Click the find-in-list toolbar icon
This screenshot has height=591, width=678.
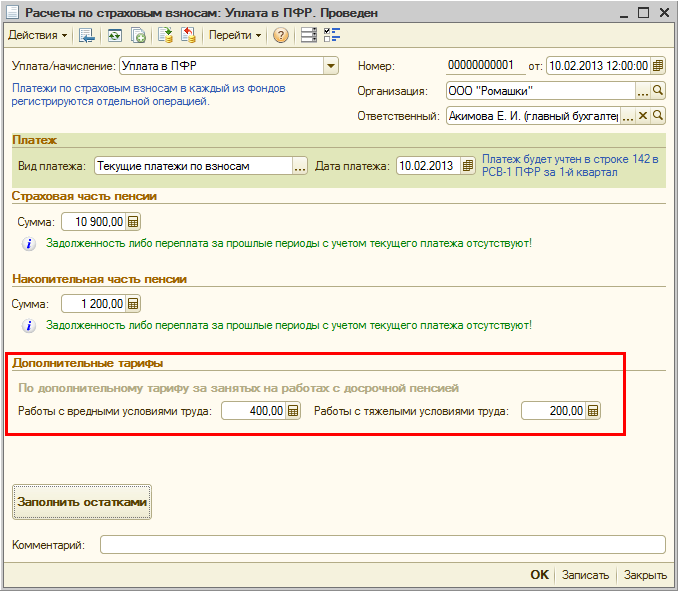87,35
